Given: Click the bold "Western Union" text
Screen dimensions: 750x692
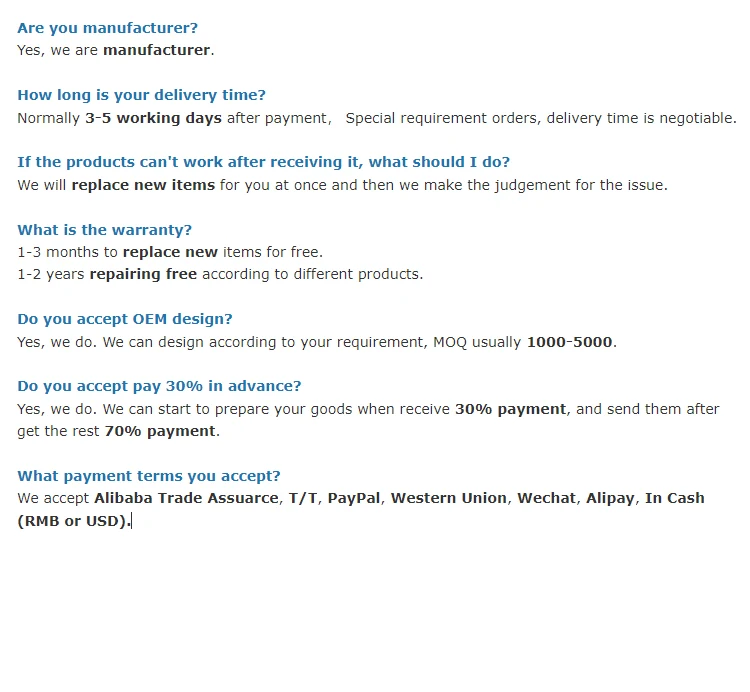Looking at the screenshot, I should 449,498.
